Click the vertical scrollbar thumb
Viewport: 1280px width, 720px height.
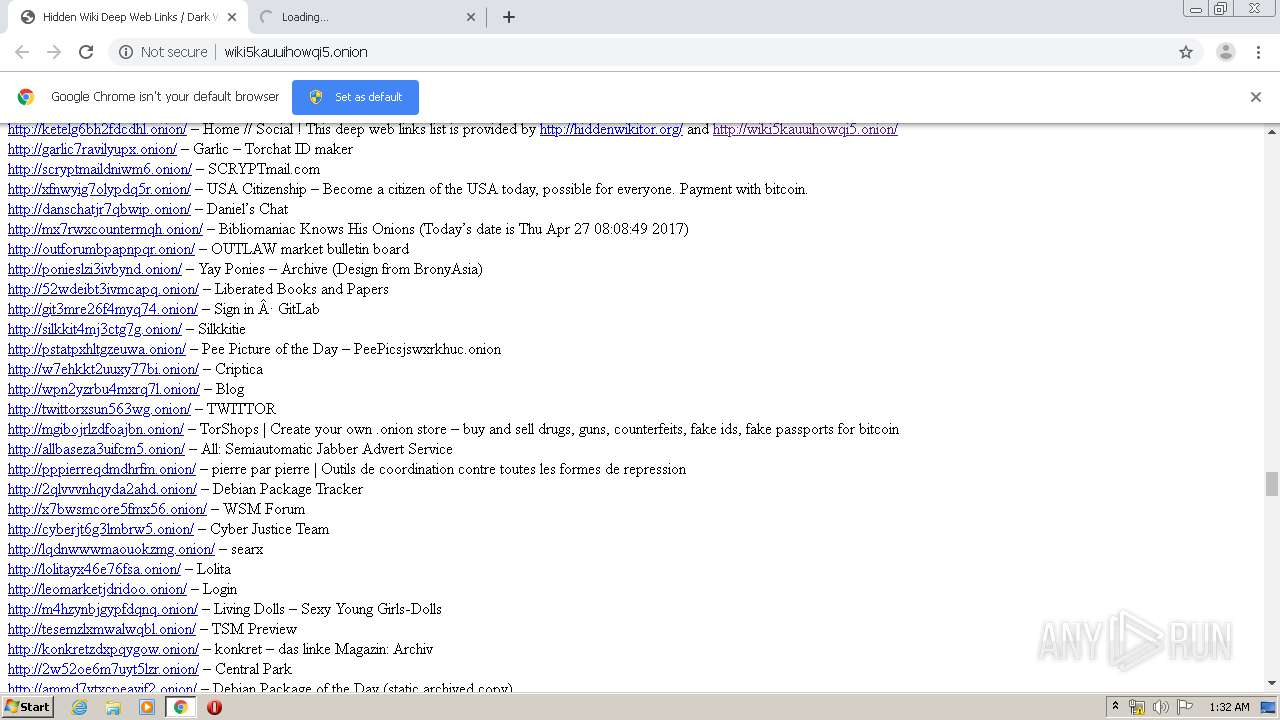[x=1272, y=484]
